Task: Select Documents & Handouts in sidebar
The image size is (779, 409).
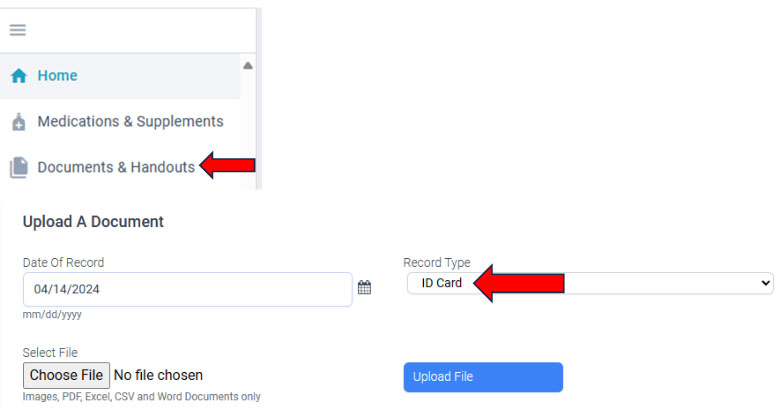Action: pos(116,167)
